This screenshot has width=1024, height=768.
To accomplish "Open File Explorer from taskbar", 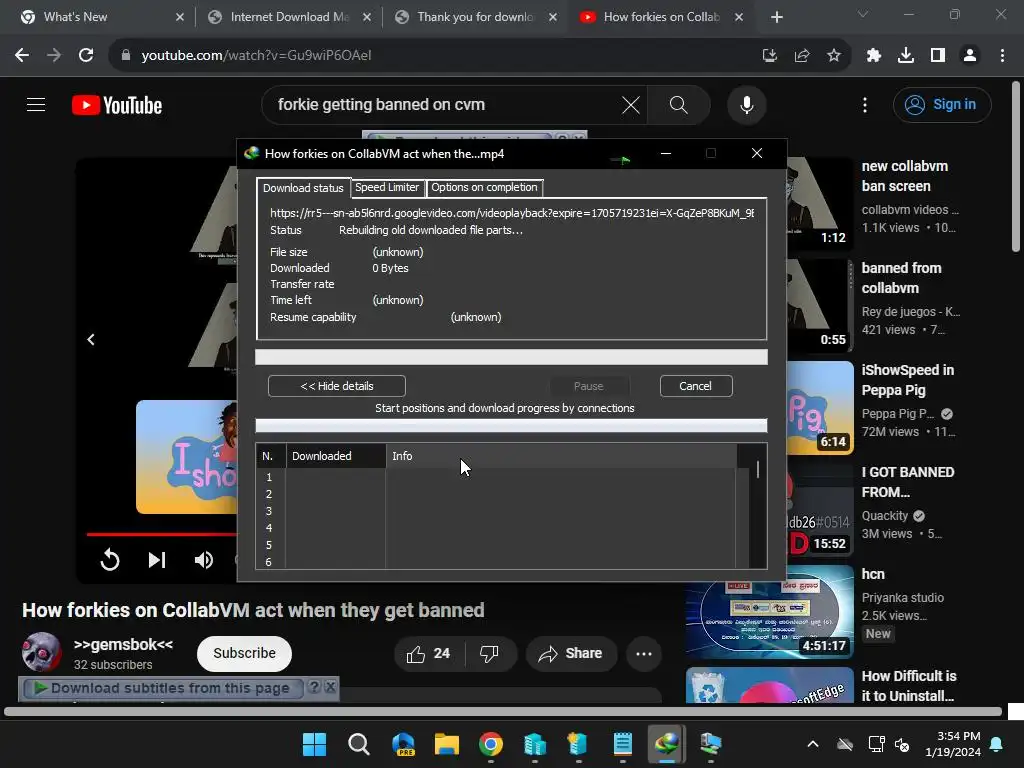I will (447, 744).
